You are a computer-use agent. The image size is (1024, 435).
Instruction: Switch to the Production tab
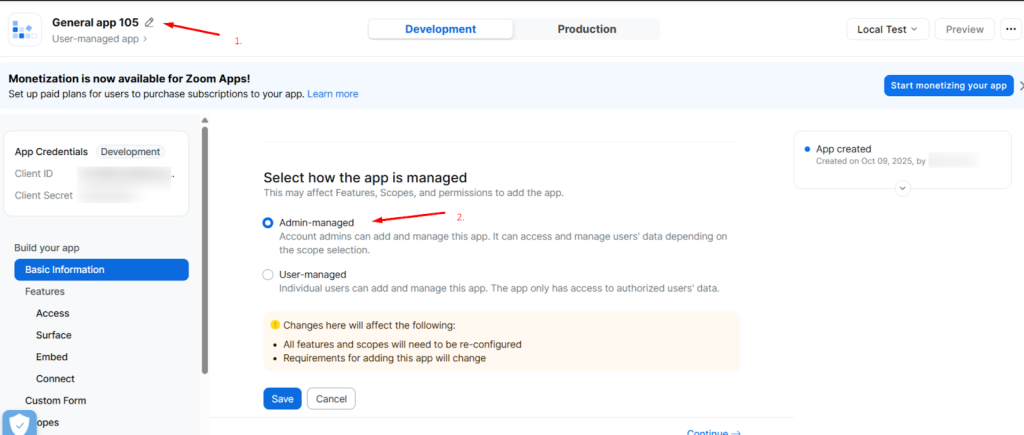click(x=586, y=29)
